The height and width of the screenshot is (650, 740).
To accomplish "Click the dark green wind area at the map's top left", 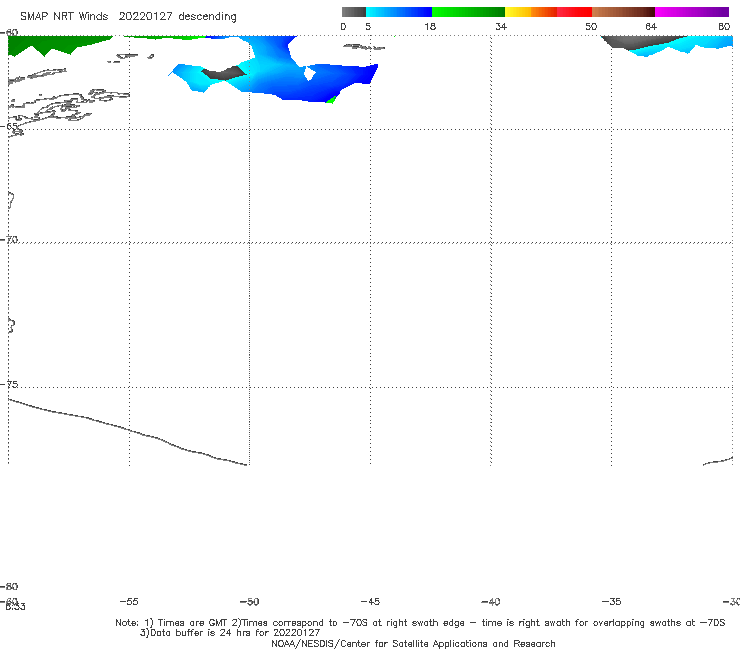I will tap(52, 44).
